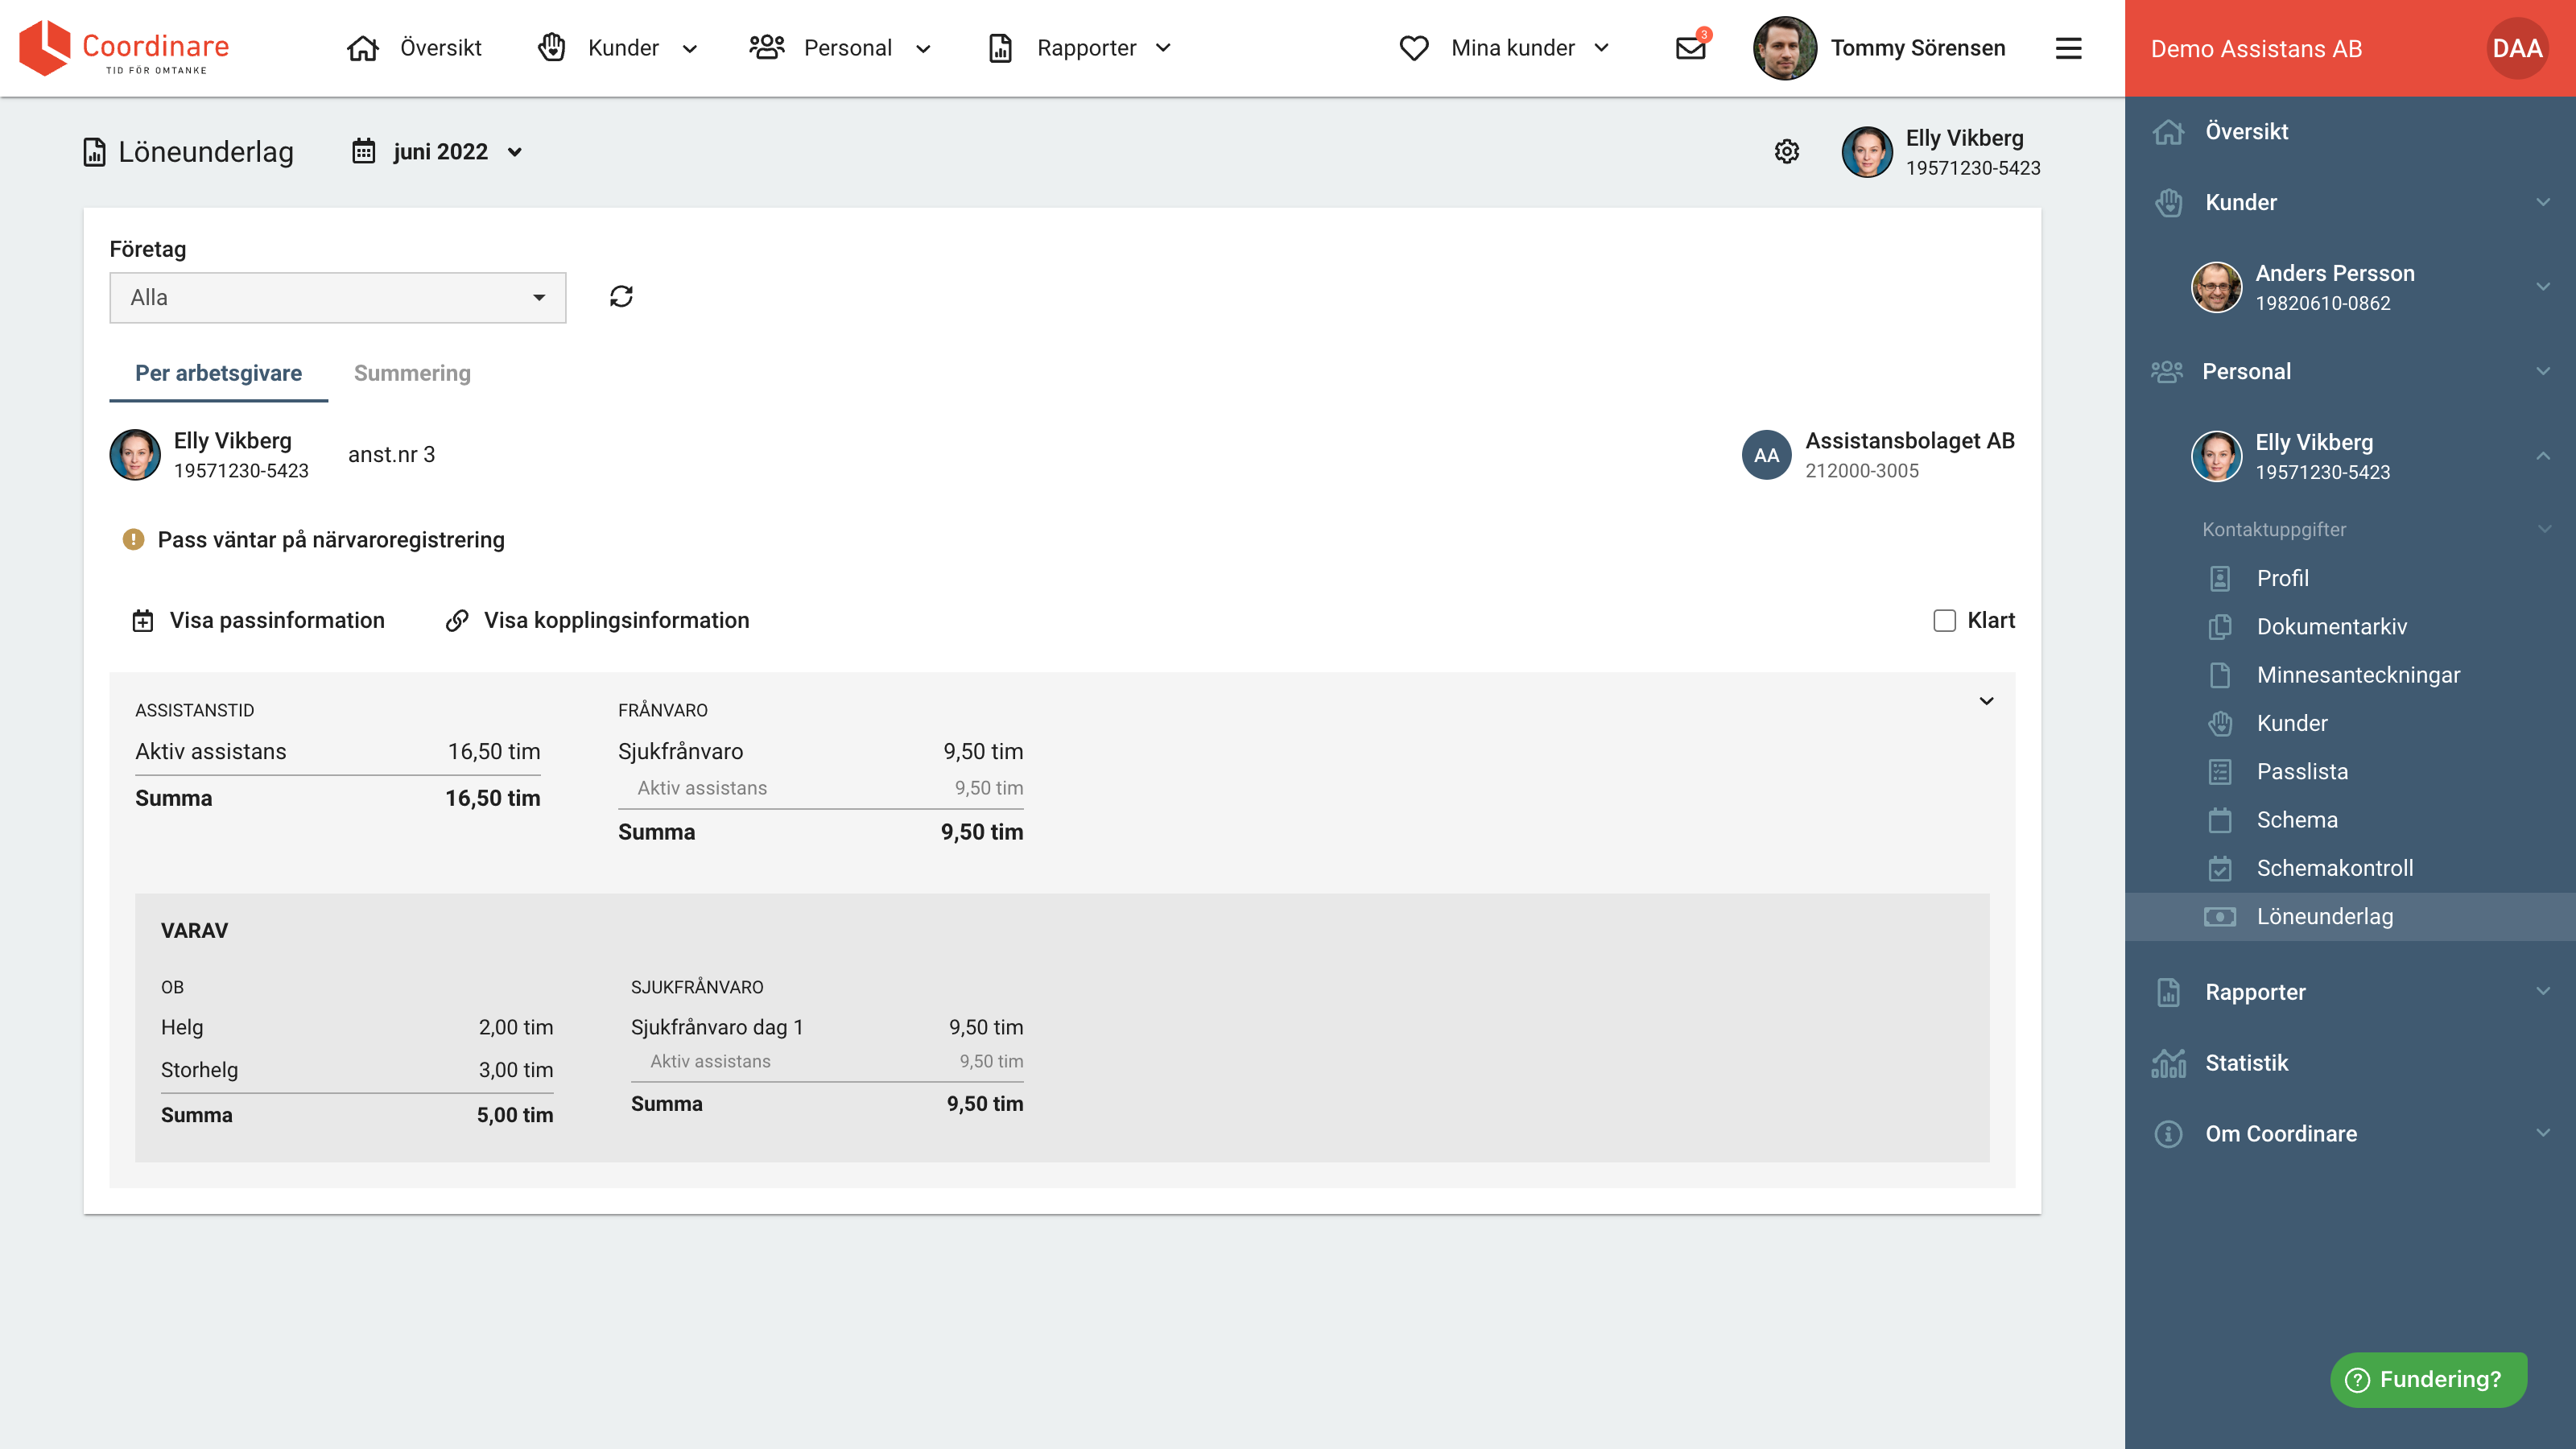Collapse the Elly Vikberg sidebar section
Screen dimensions: 2576x1449
pyautogui.click(x=2542, y=456)
